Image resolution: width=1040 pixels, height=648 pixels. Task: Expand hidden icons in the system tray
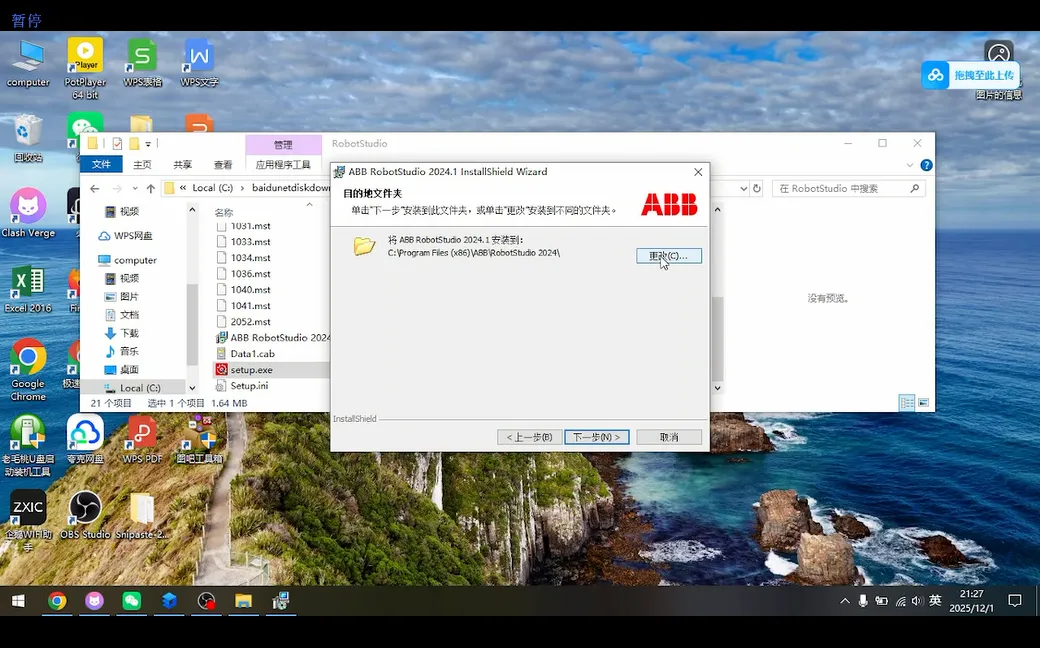pos(845,601)
